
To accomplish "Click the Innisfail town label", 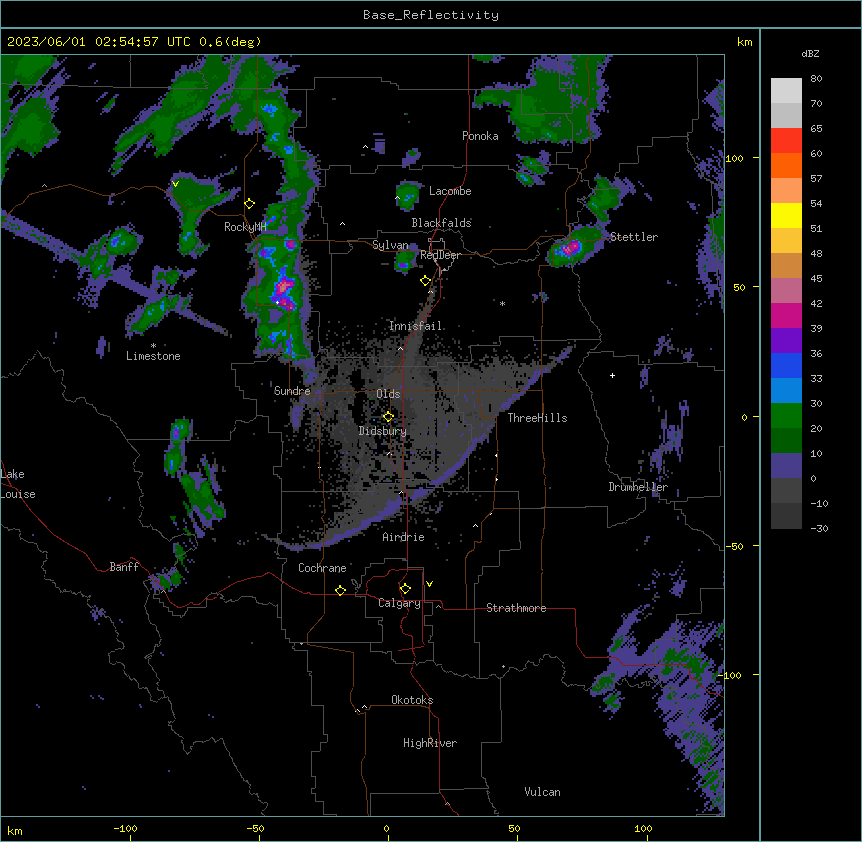I will tap(415, 326).
